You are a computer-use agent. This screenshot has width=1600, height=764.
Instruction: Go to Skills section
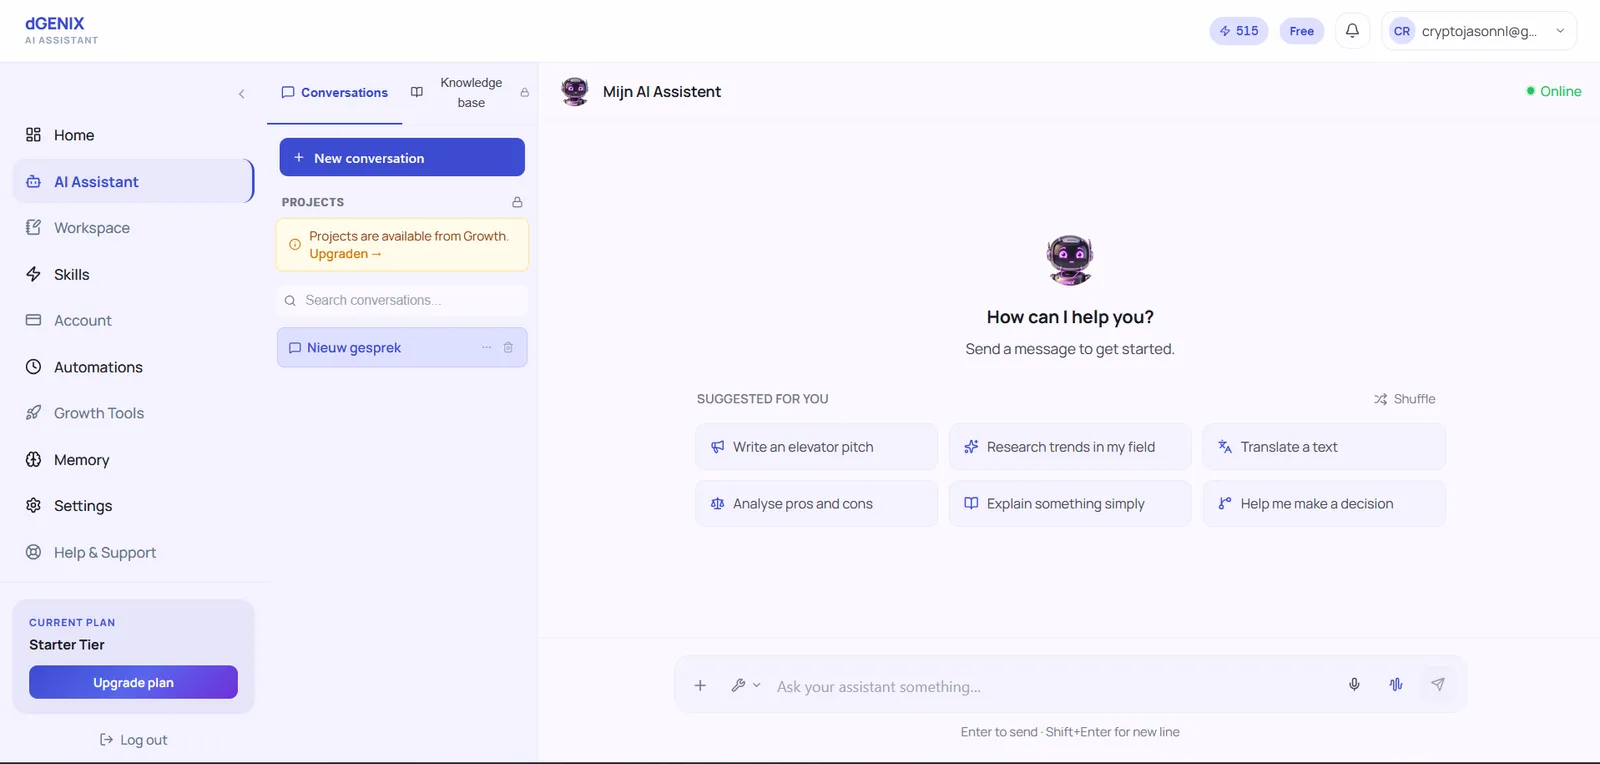click(133, 274)
